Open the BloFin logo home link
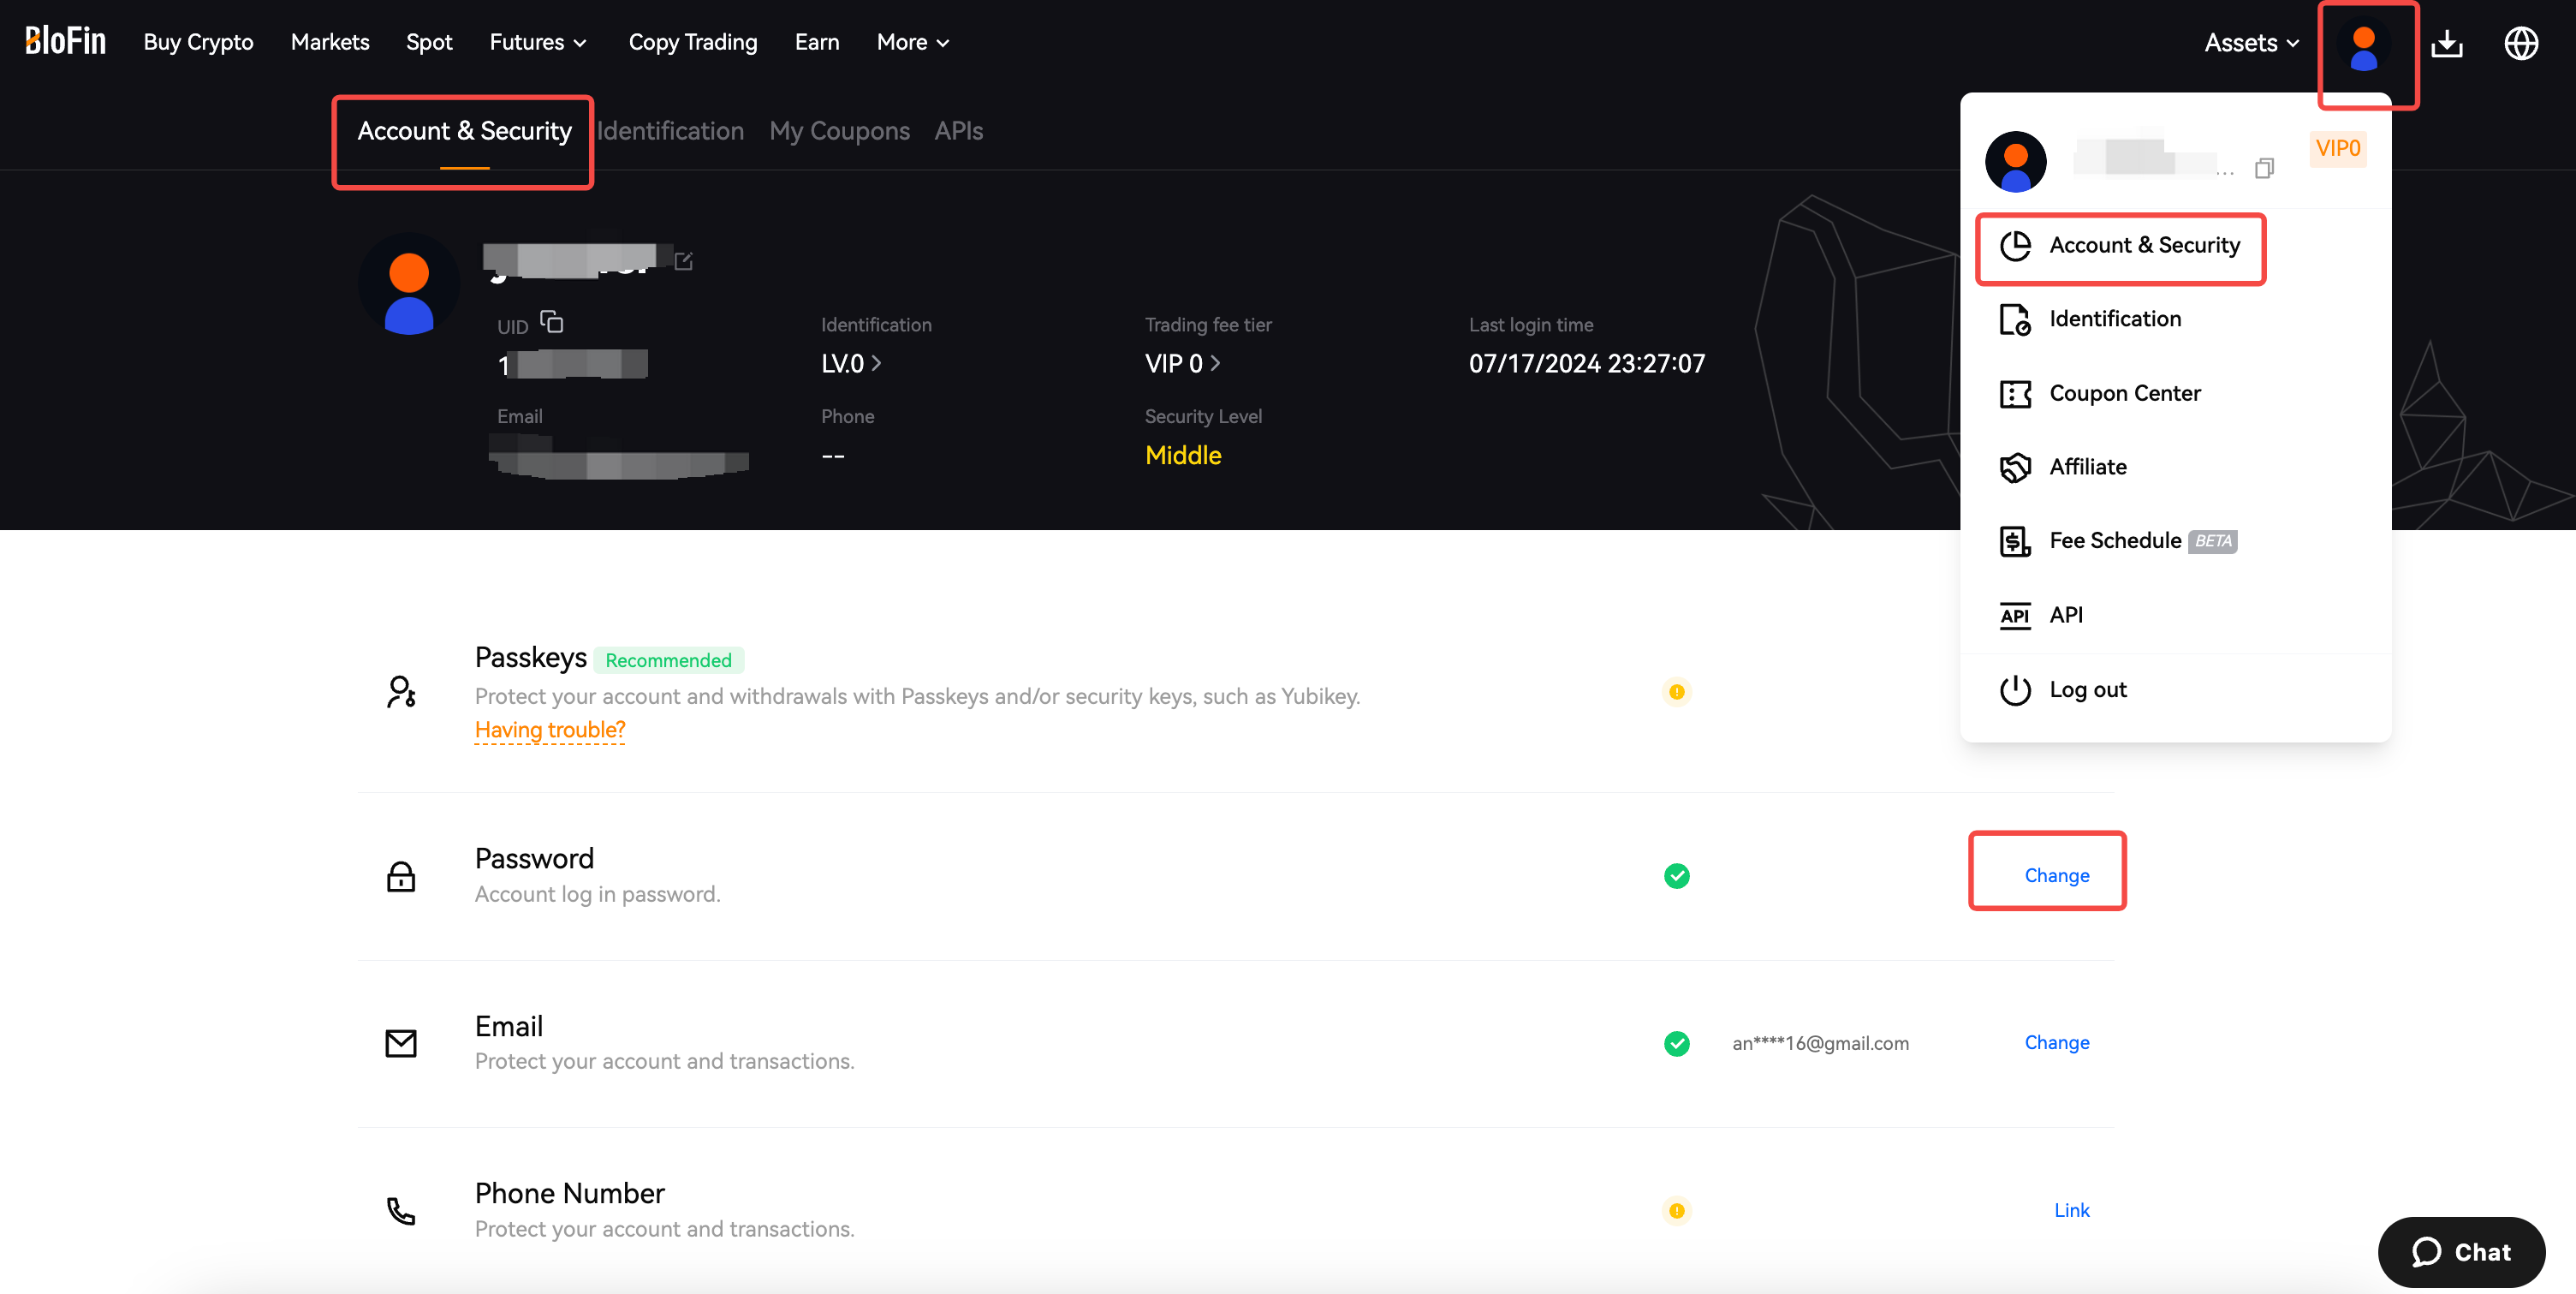Image resolution: width=2576 pixels, height=1294 pixels. point(65,41)
